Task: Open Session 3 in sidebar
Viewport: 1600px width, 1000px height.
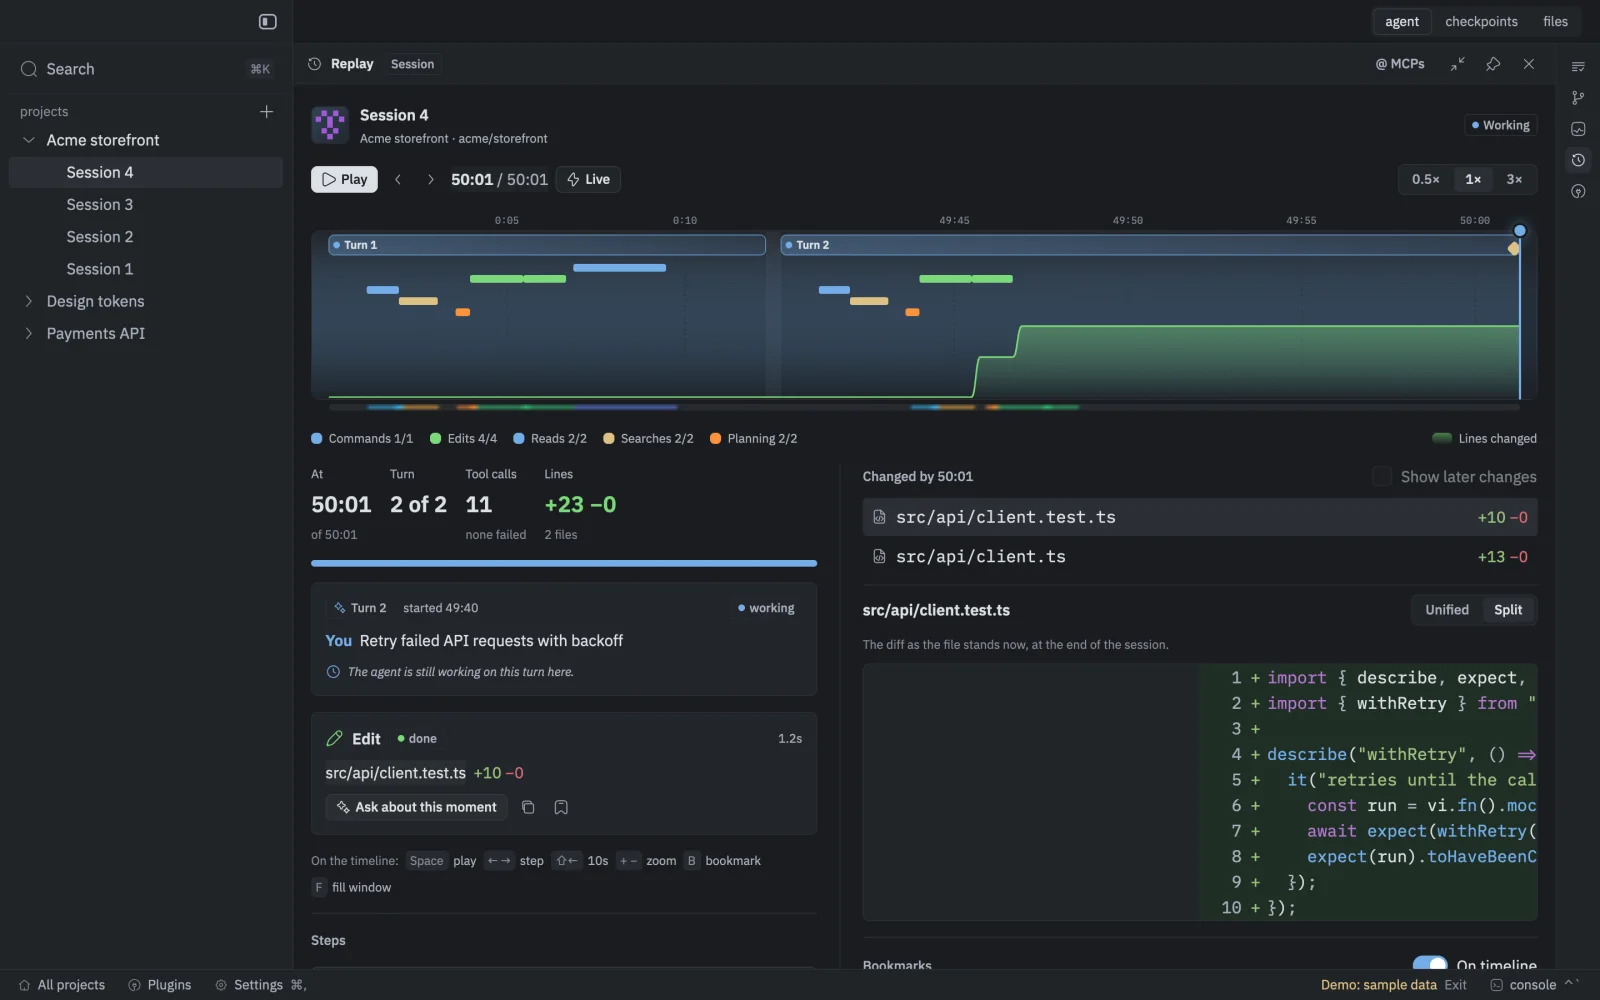Action: [x=146, y=204]
